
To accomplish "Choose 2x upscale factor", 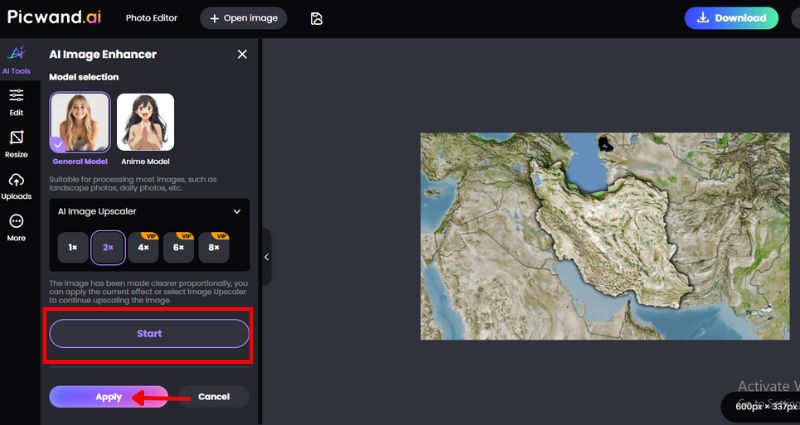I will coord(108,246).
